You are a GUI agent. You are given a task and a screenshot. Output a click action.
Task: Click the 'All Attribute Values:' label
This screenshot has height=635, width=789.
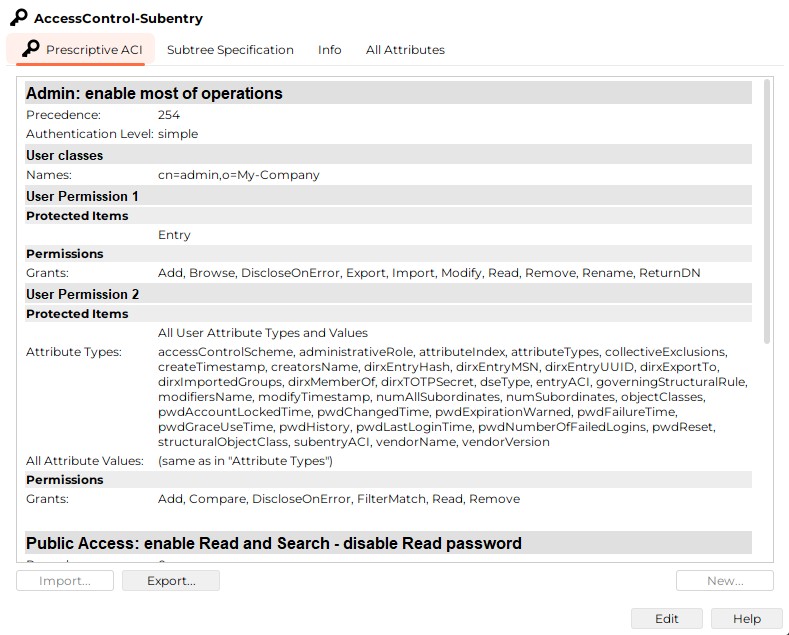coord(85,461)
